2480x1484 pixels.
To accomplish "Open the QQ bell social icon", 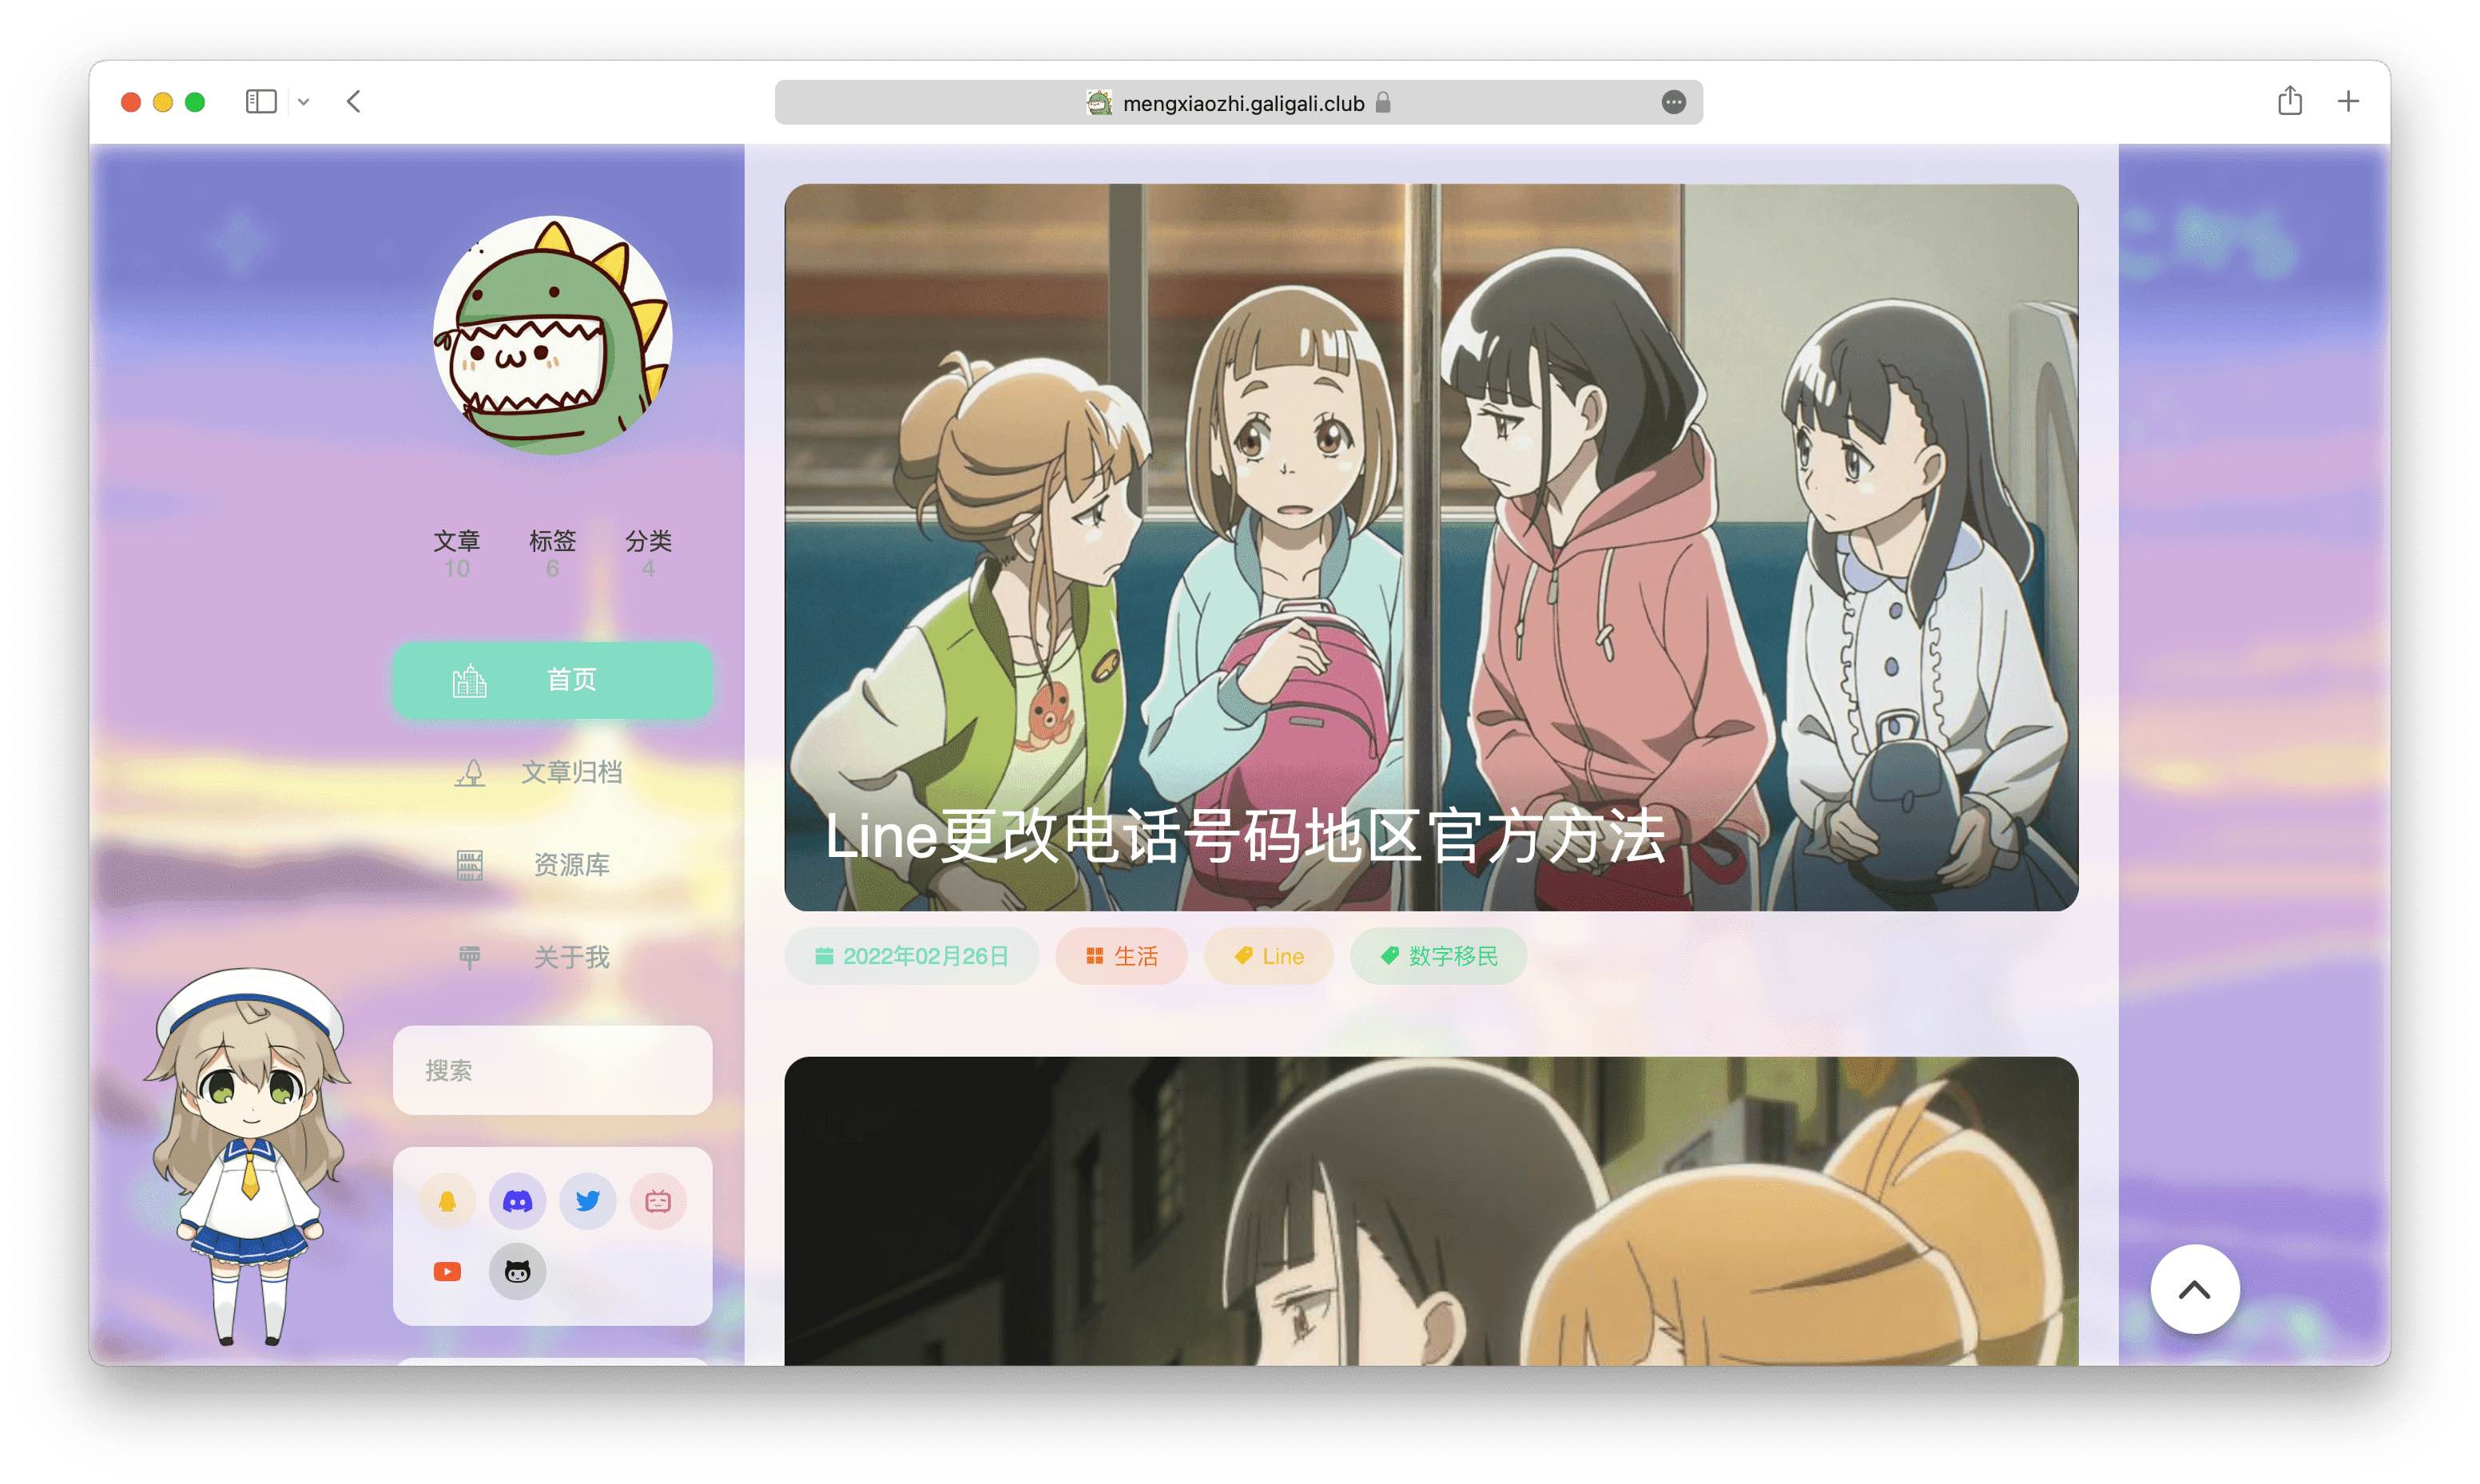I will point(447,1201).
